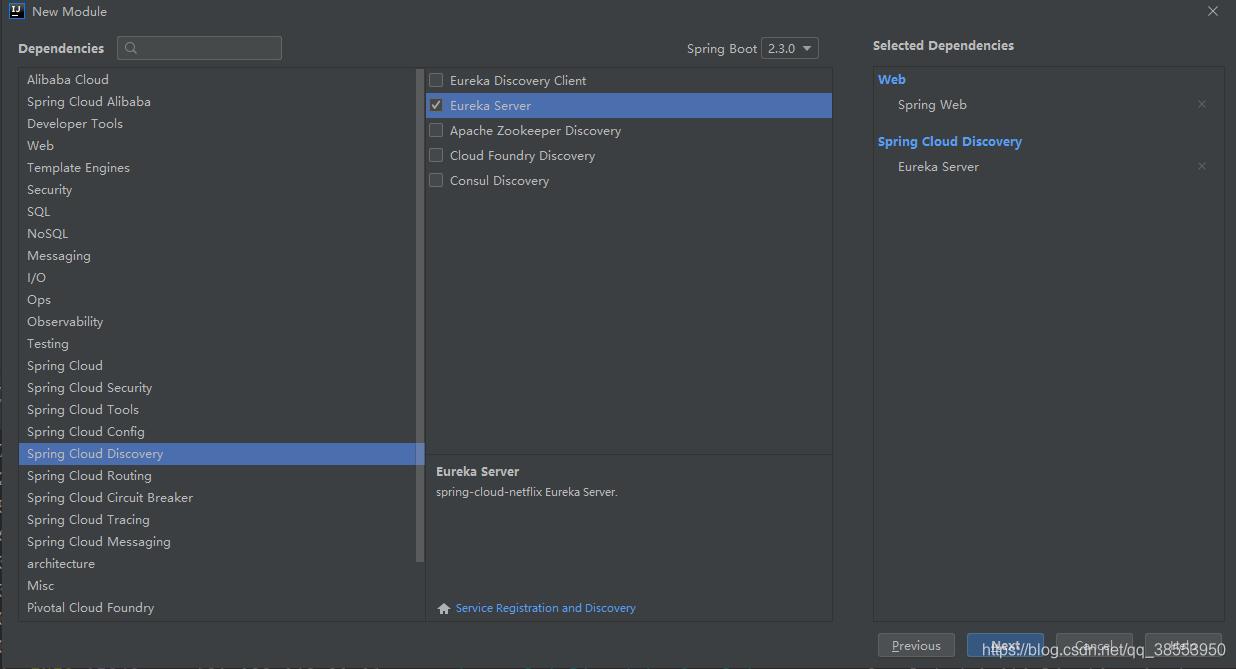Choose the Web category
Image resolution: width=1236 pixels, height=669 pixels.
point(217,146)
